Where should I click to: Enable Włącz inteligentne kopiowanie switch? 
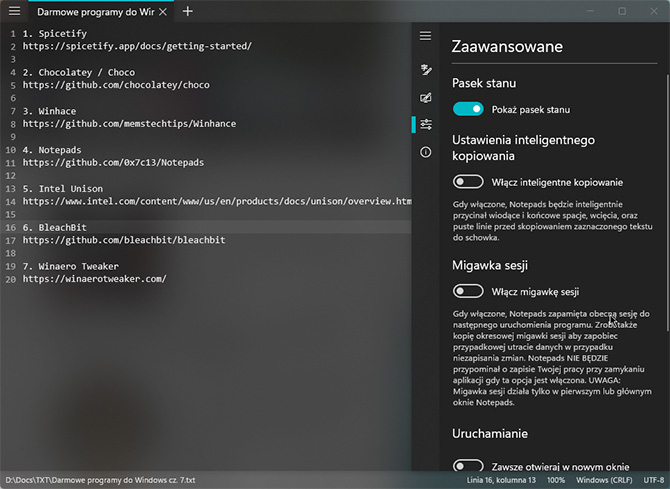pos(468,182)
